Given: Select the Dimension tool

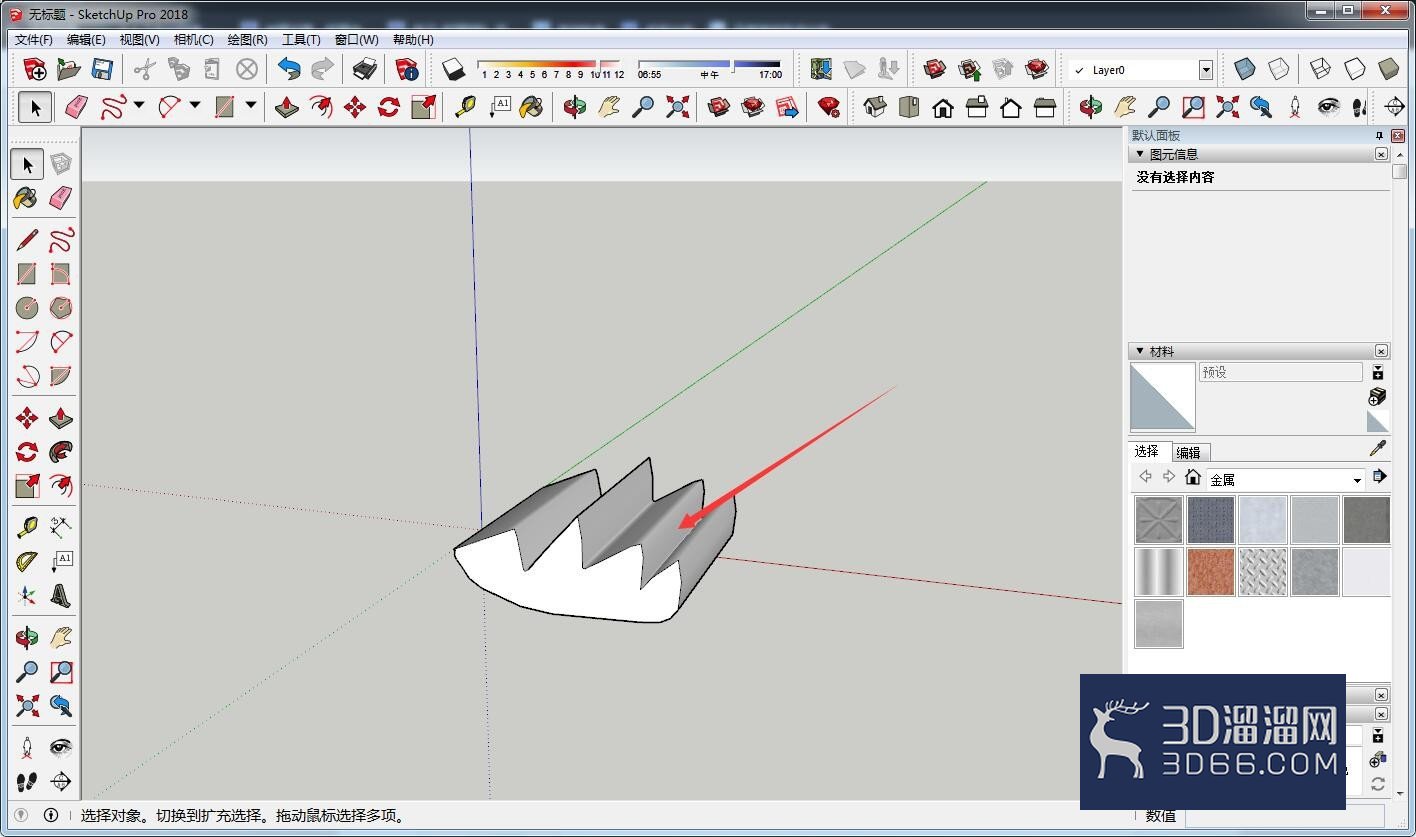Looking at the screenshot, I should pyautogui.click(x=61, y=527).
